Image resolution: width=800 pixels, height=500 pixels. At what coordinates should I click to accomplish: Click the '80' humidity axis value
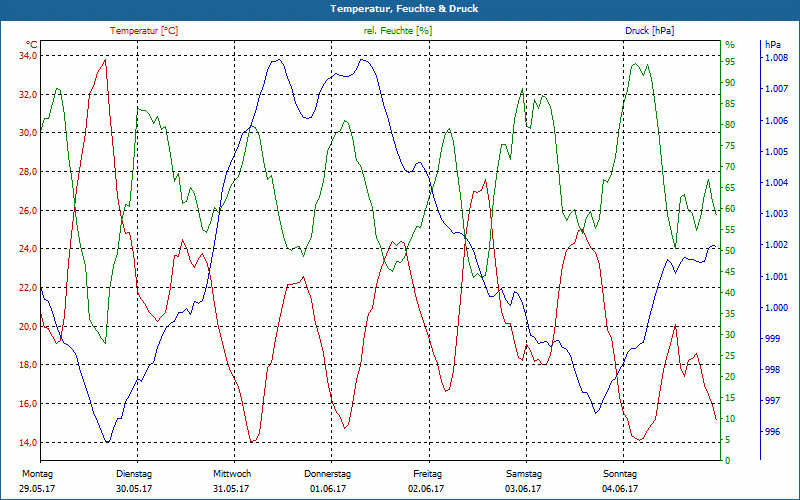(730, 124)
